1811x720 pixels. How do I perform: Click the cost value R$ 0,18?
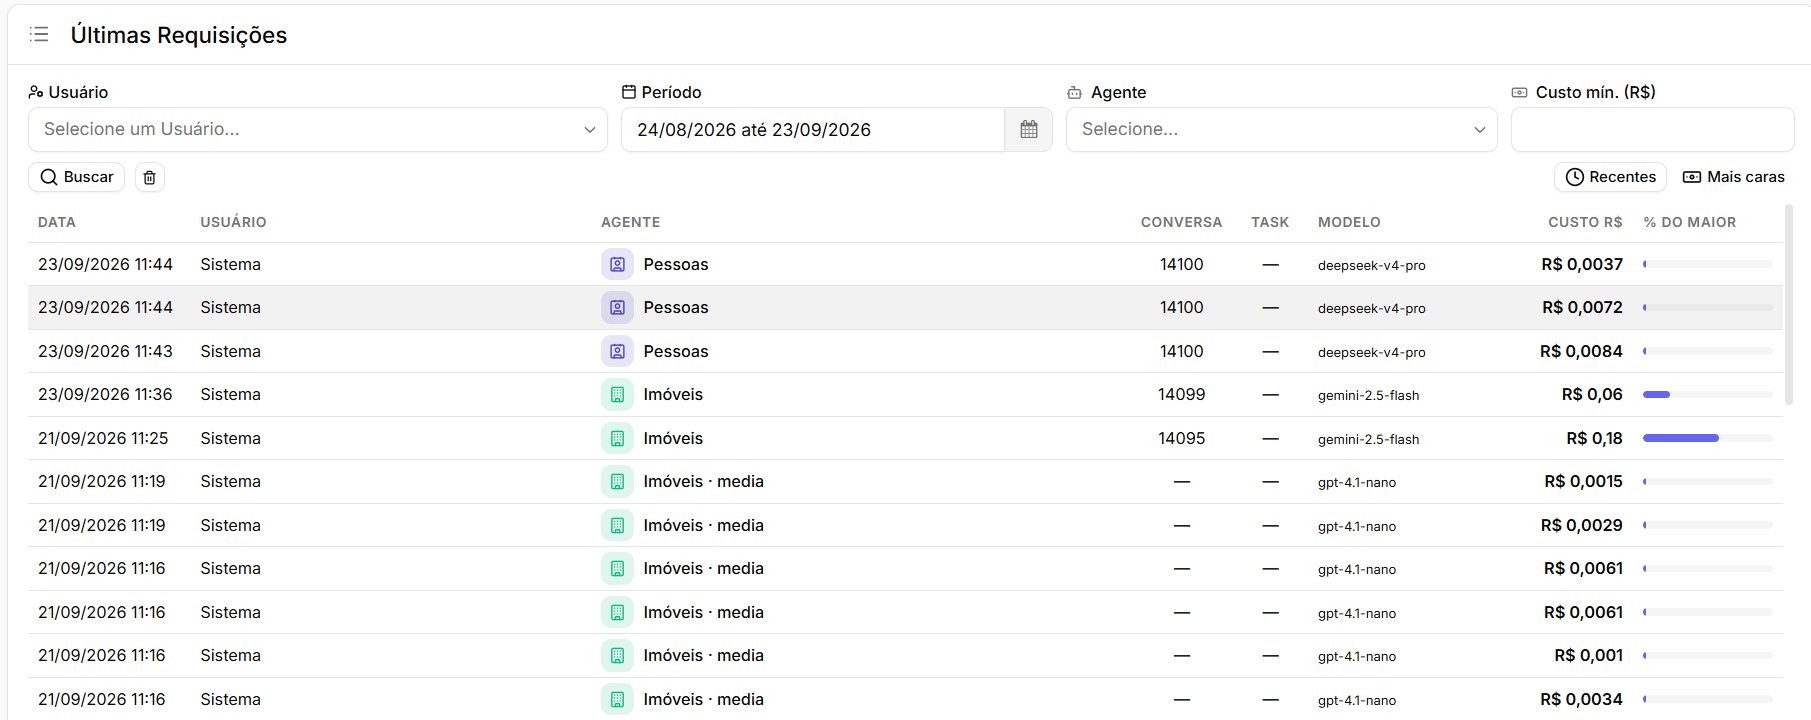coord(1594,439)
